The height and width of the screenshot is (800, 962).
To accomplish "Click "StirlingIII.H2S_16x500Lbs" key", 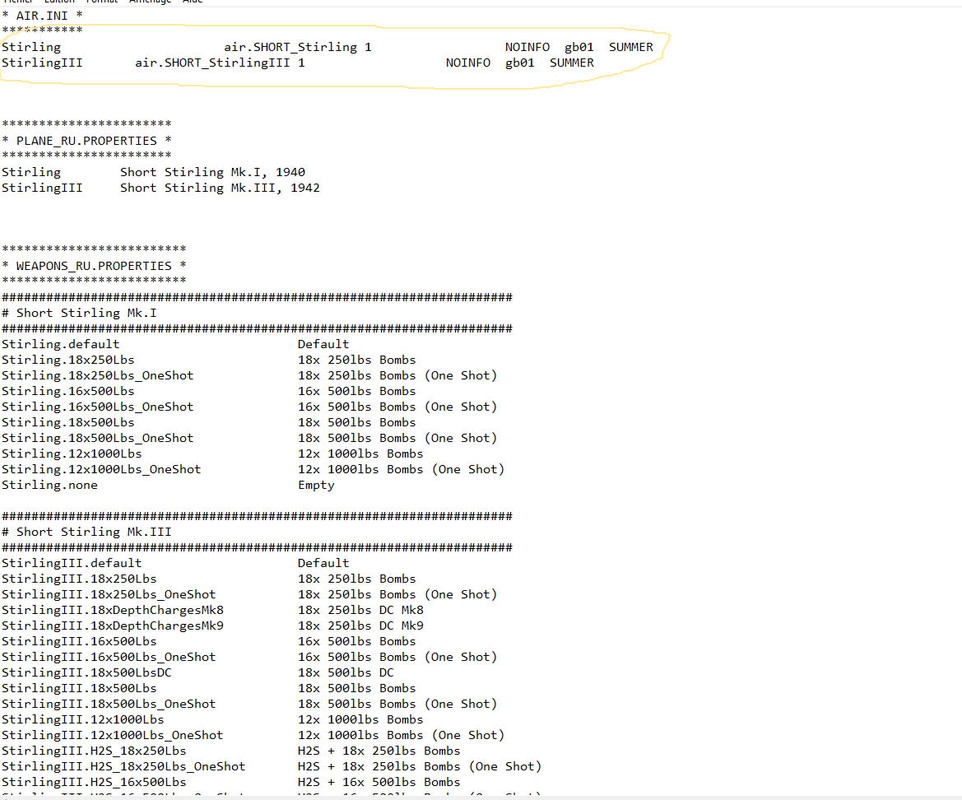I will point(94,782).
